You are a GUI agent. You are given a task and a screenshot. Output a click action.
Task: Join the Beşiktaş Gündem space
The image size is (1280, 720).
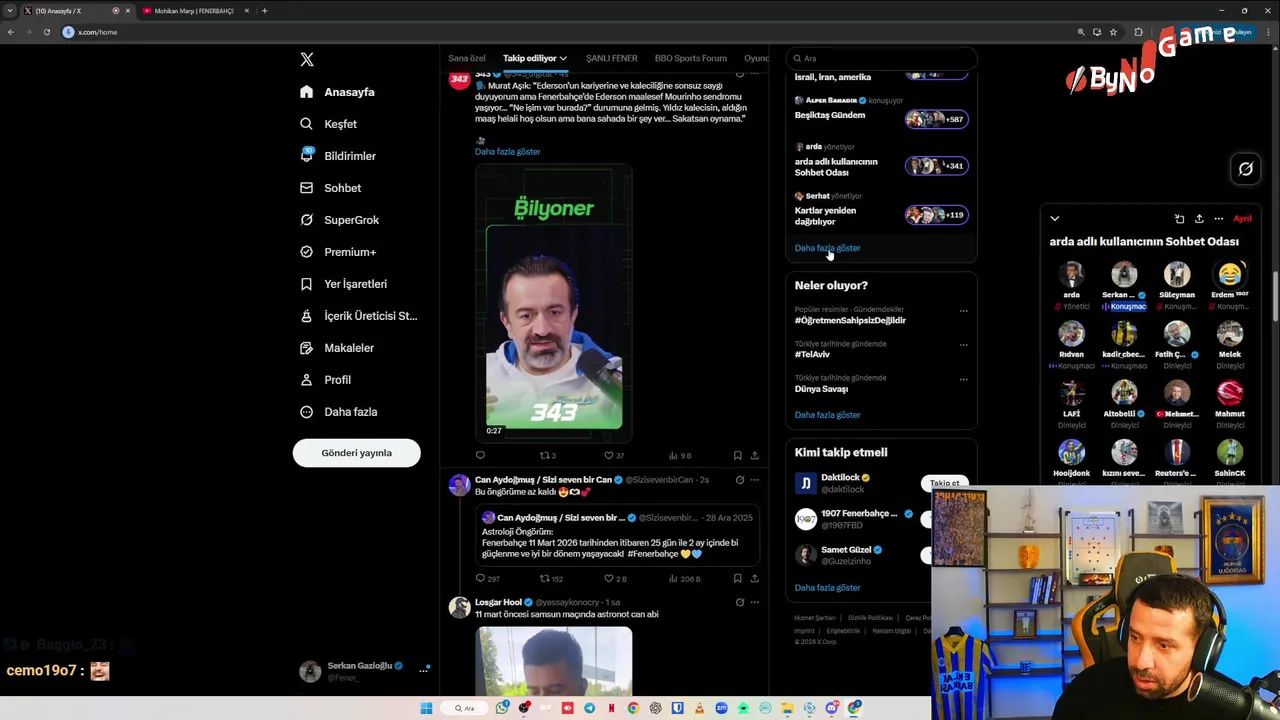(x=936, y=119)
